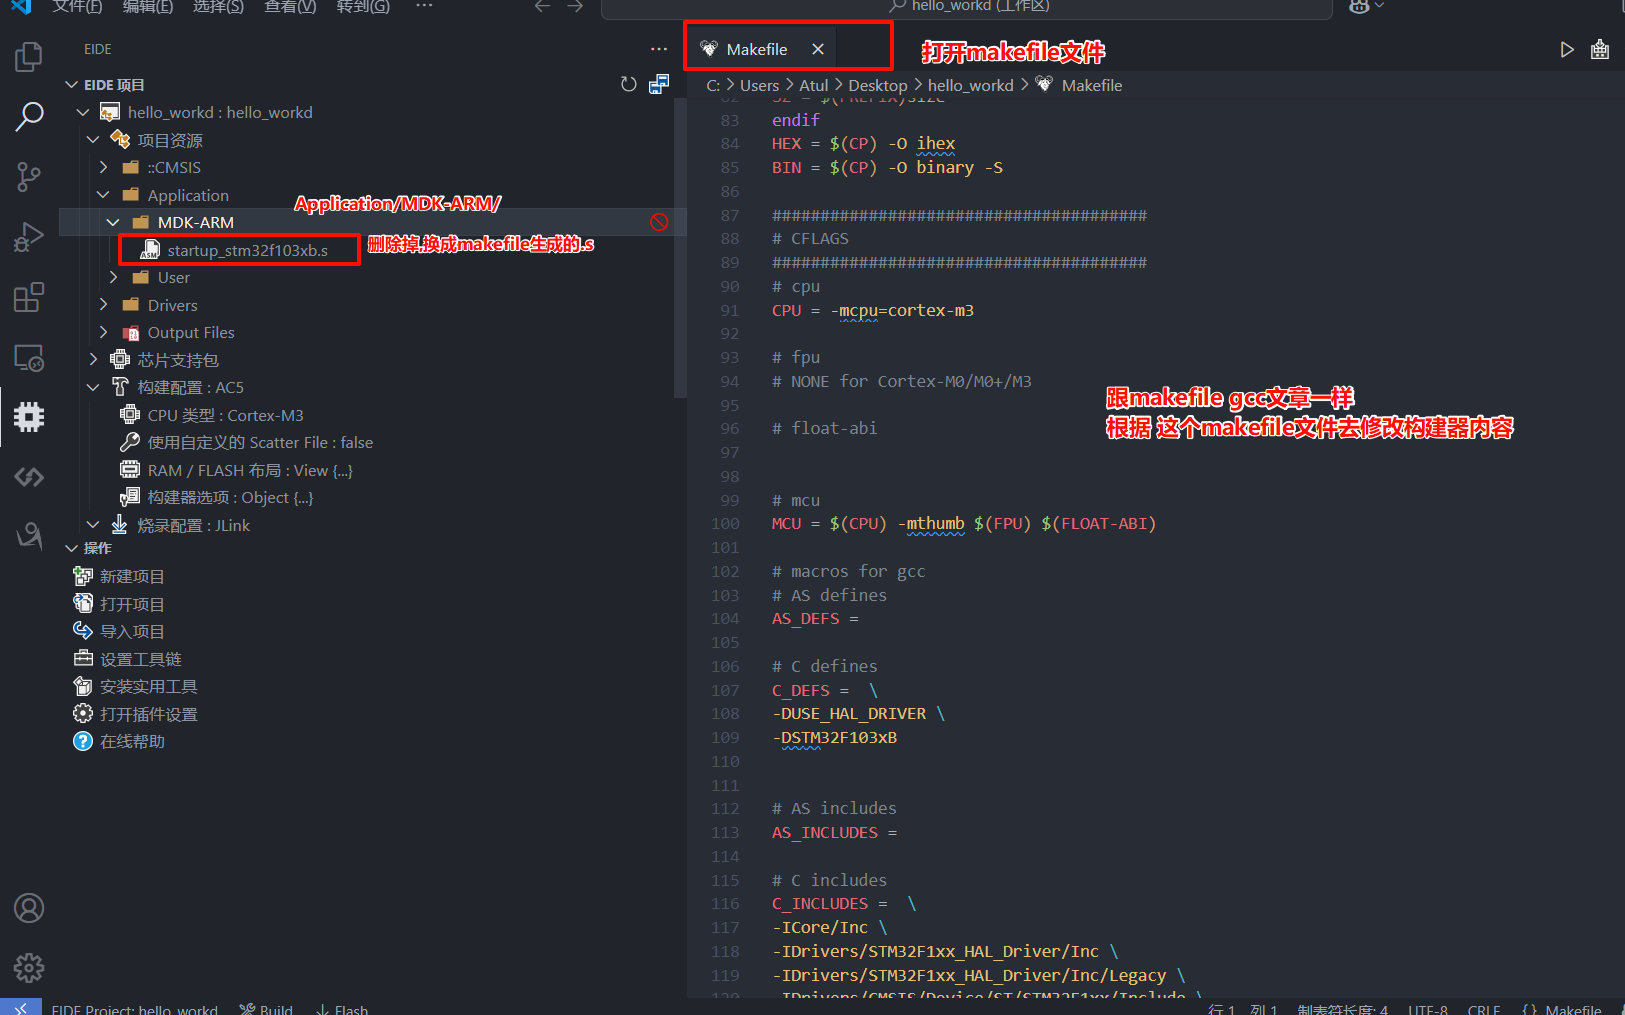Collapse the 操作 section

(x=71, y=548)
